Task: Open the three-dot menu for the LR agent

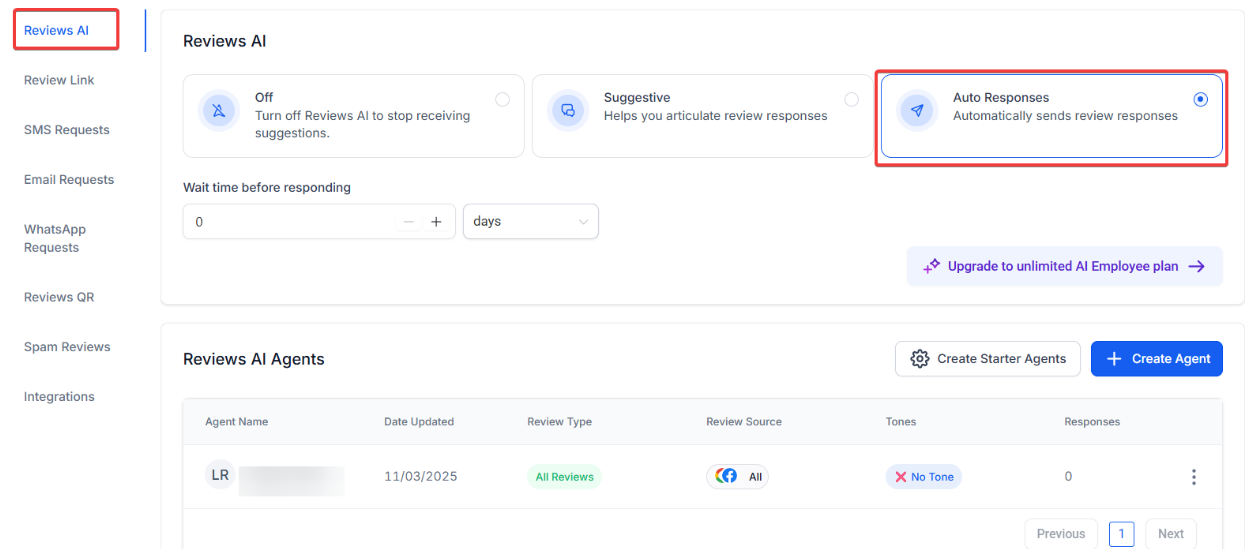Action: coord(1193,477)
